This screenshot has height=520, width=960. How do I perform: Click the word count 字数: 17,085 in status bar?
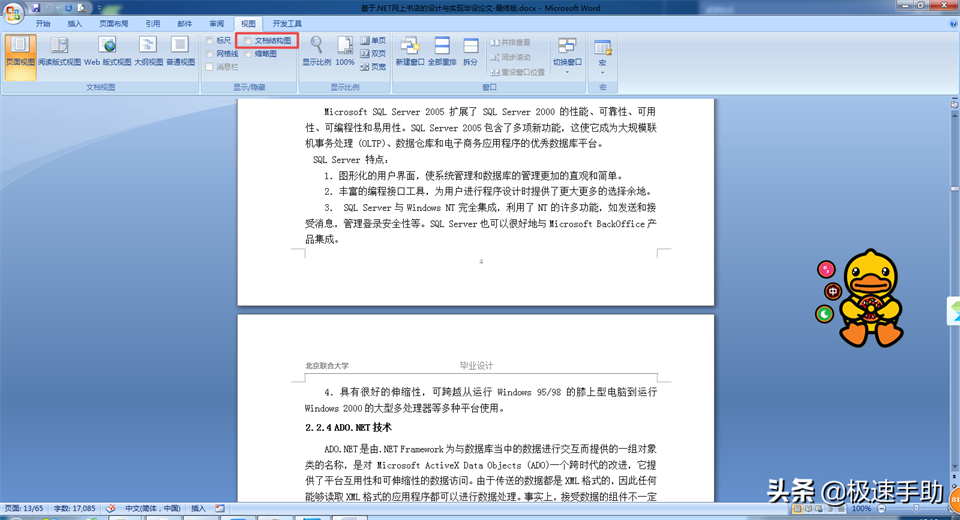74,508
